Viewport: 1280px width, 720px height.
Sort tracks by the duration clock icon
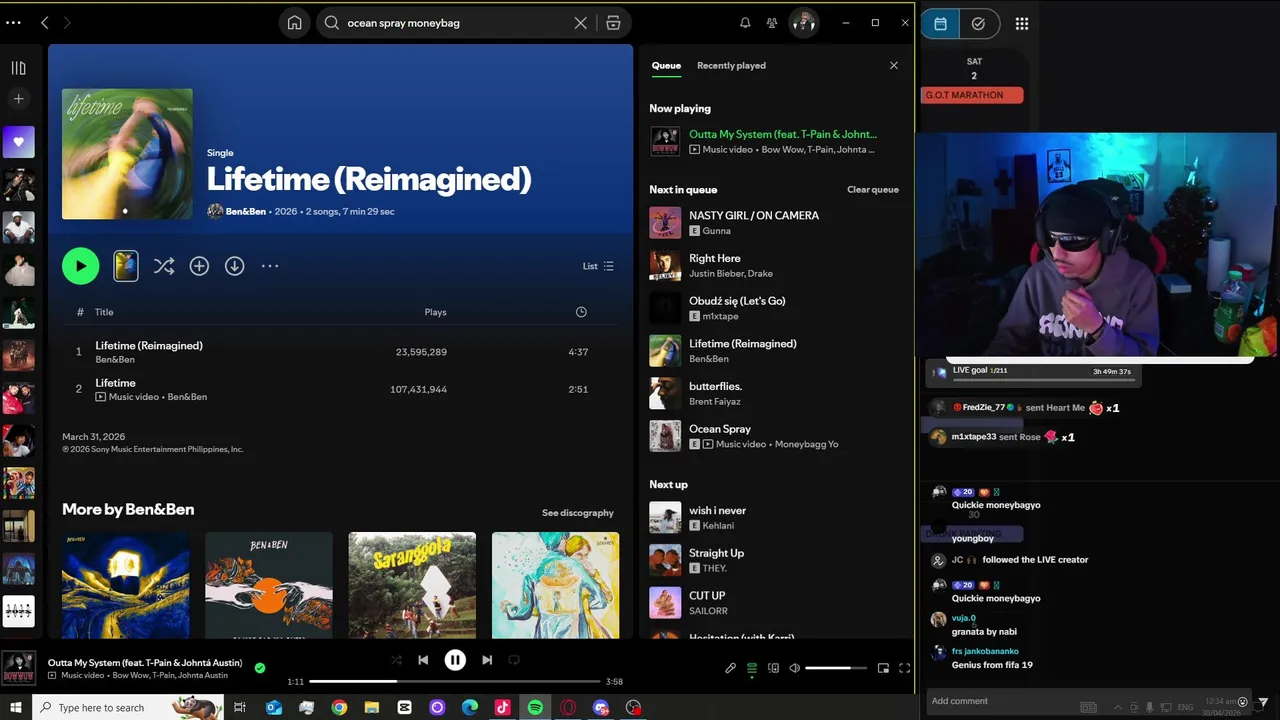tap(581, 312)
